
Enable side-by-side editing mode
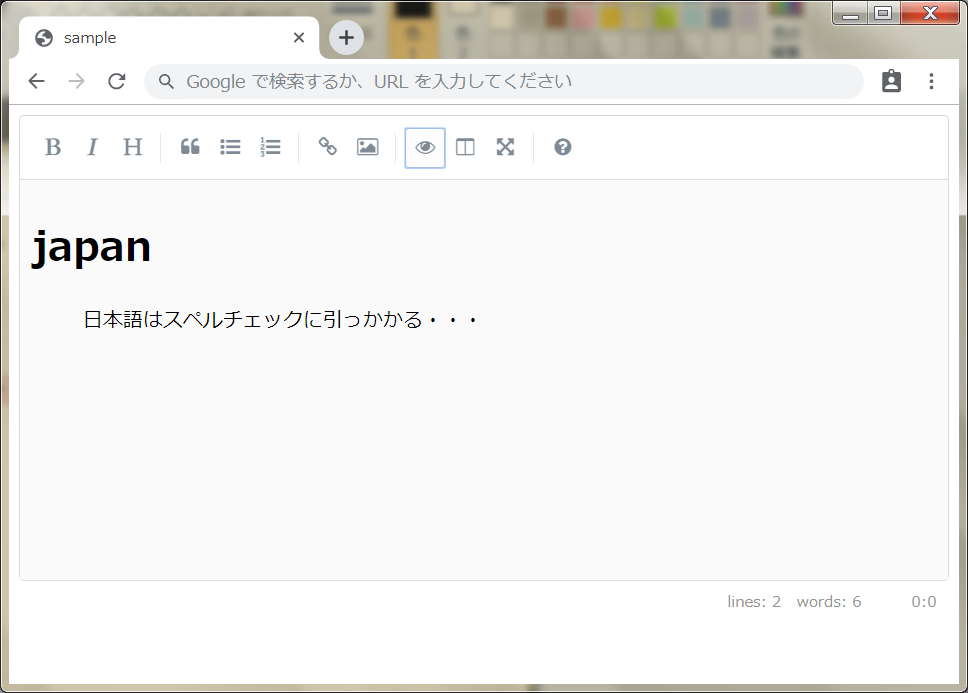pos(464,147)
